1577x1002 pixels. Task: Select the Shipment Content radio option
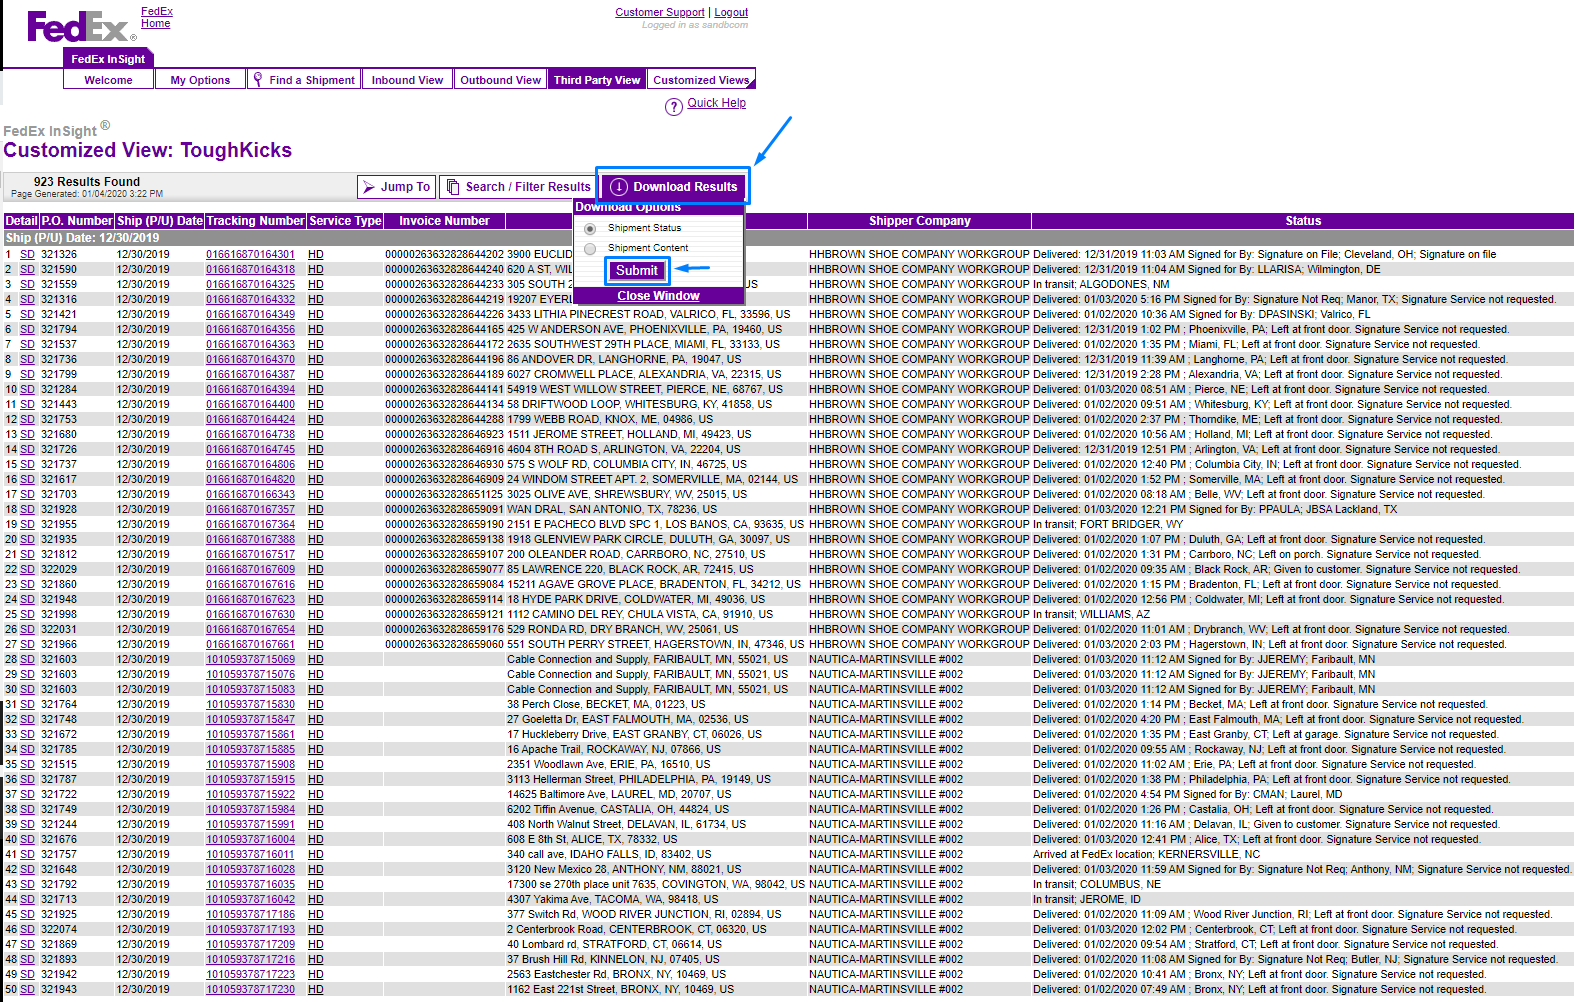click(590, 248)
